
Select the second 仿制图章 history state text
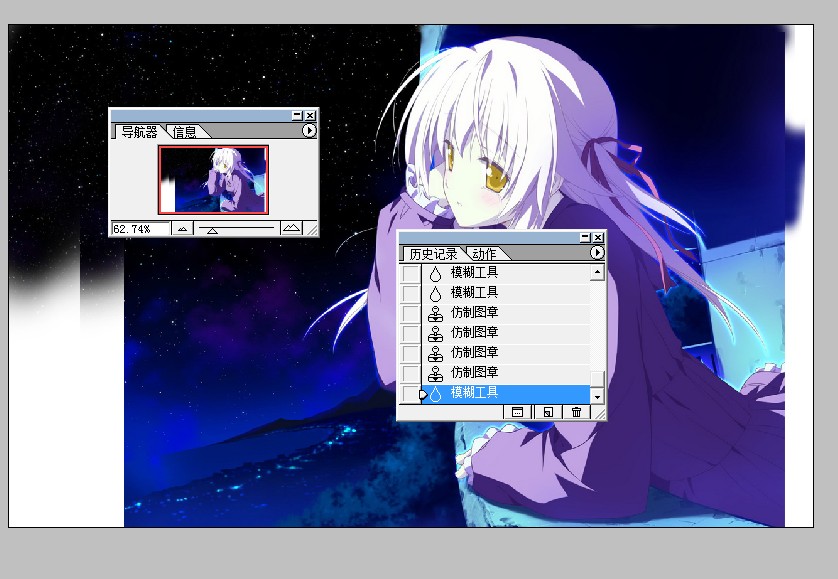coord(475,332)
